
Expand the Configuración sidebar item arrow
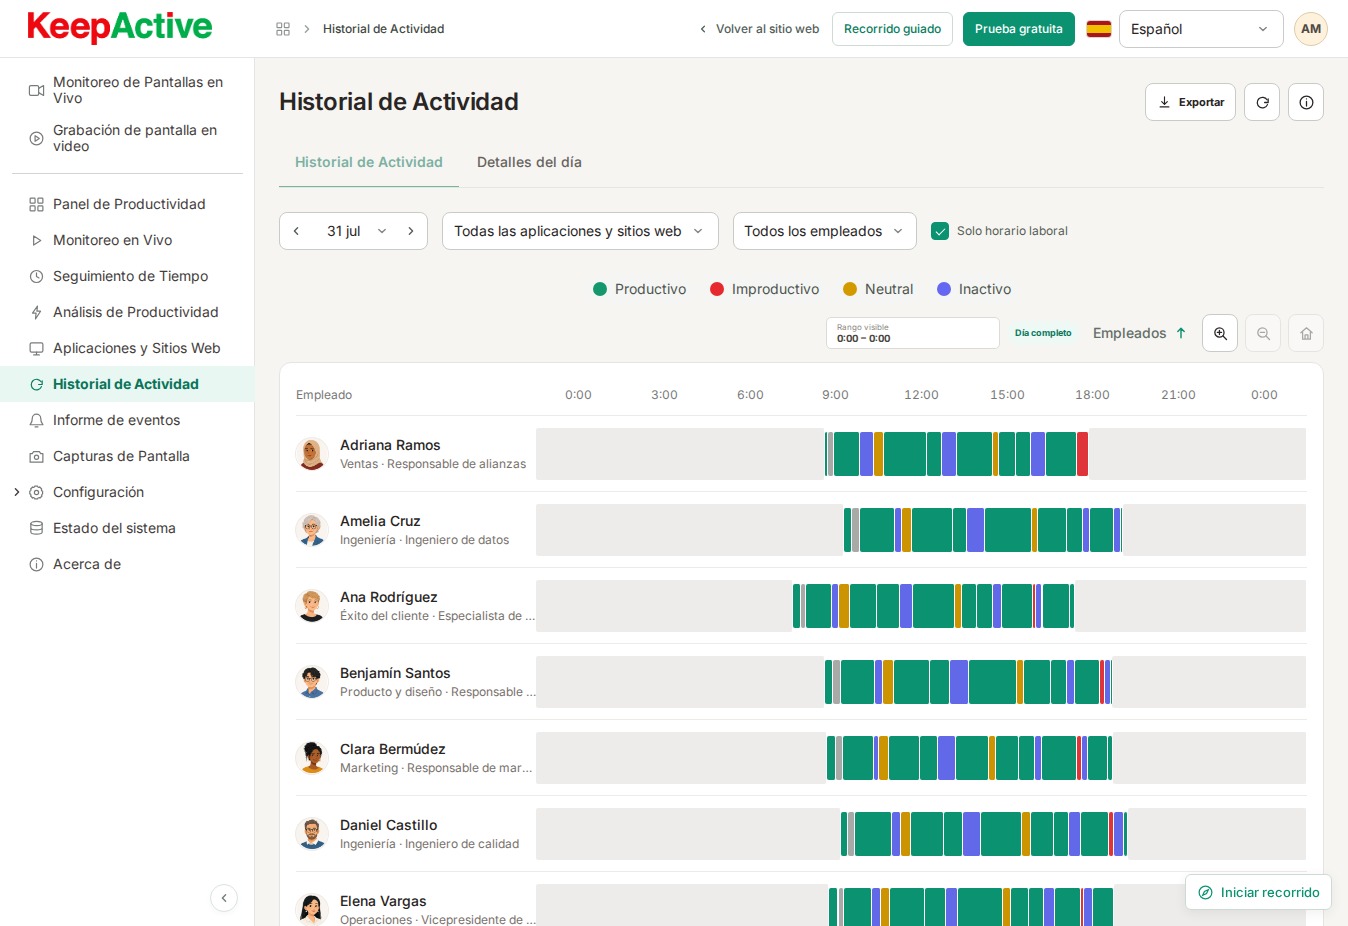tap(17, 492)
